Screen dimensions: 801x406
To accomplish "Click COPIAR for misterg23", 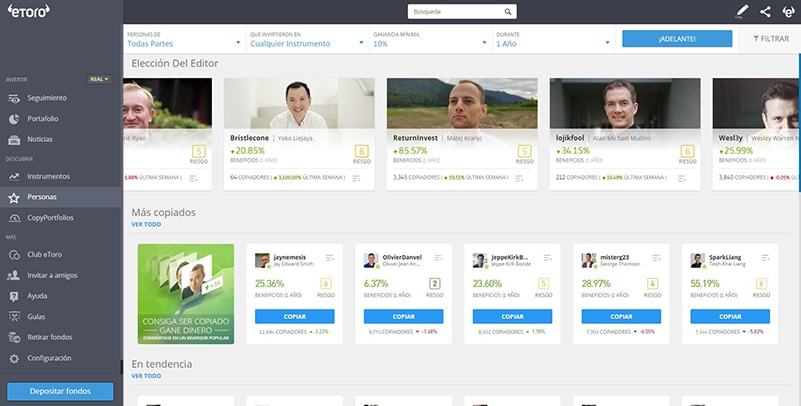I will click(621, 317).
